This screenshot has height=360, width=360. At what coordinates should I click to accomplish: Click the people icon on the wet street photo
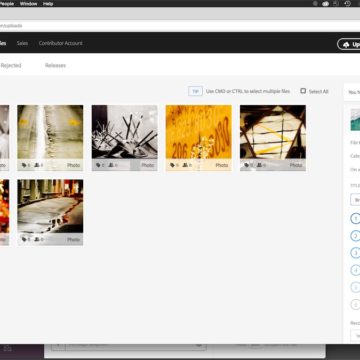click(37, 239)
